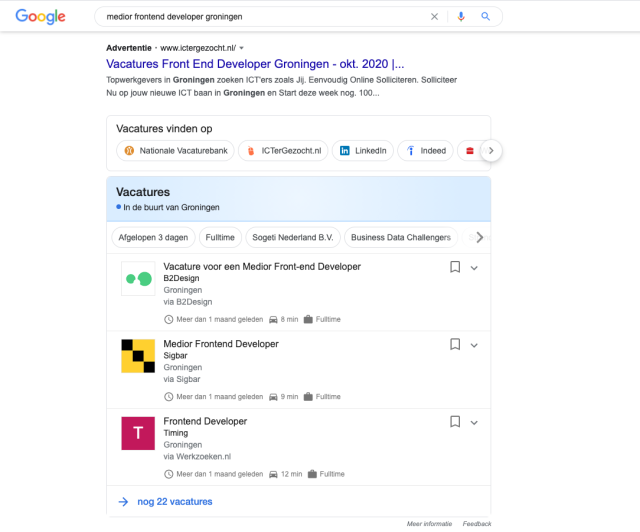Click the briefcase icon in the Sigbar listing
Image resolution: width=640 pixels, height=532 pixels.
(x=308, y=396)
